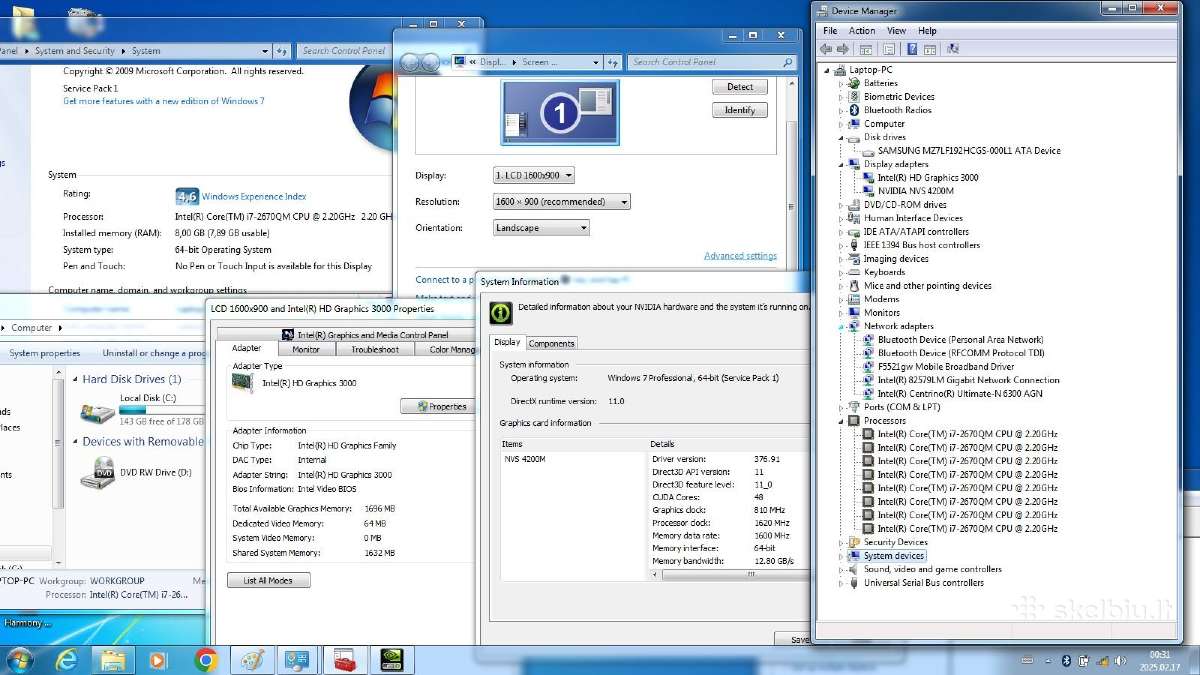
Task: Click the Bluetooth Radios icon in Device Manager
Action: tap(854, 110)
